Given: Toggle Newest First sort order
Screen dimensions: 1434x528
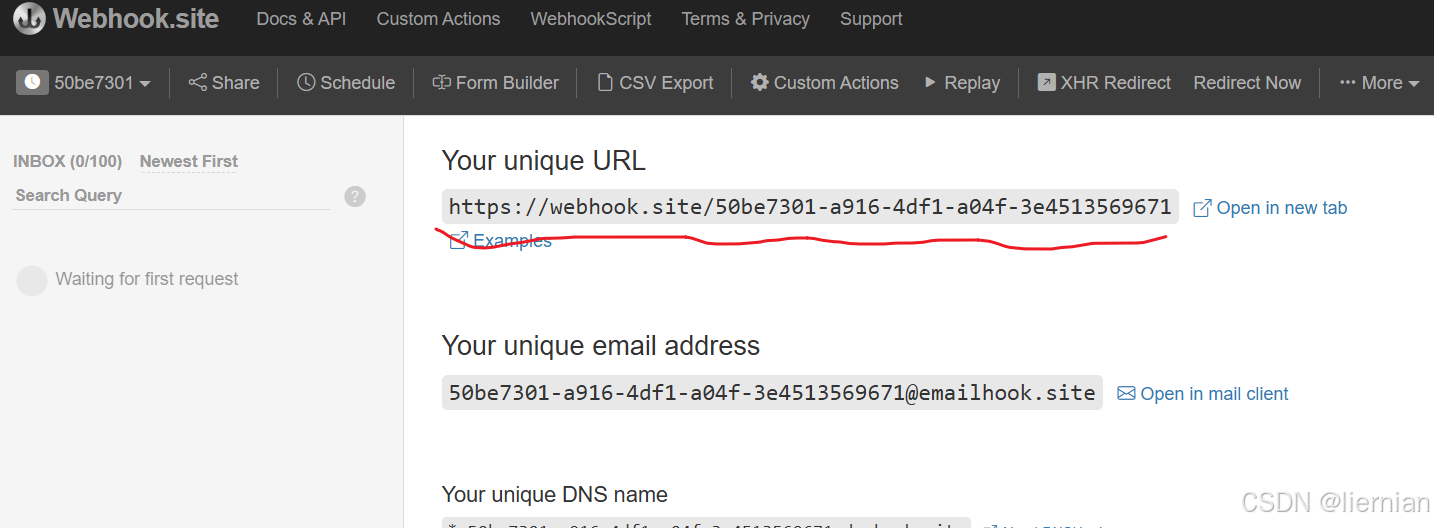Looking at the screenshot, I should (x=189, y=161).
